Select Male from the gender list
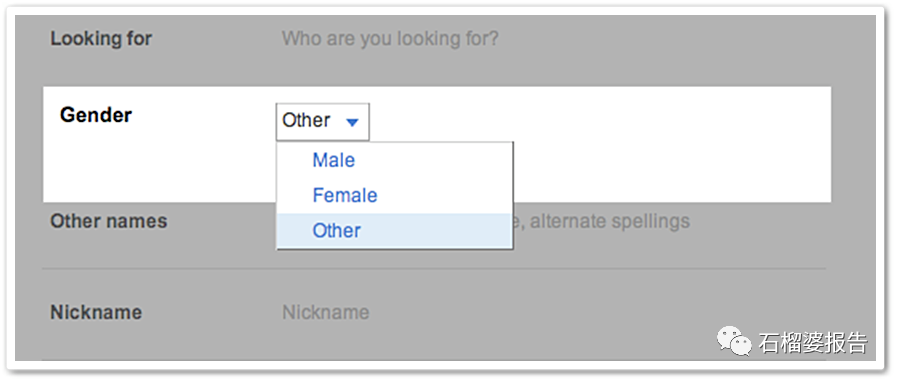This screenshot has height=382, width=897. tap(334, 160)
